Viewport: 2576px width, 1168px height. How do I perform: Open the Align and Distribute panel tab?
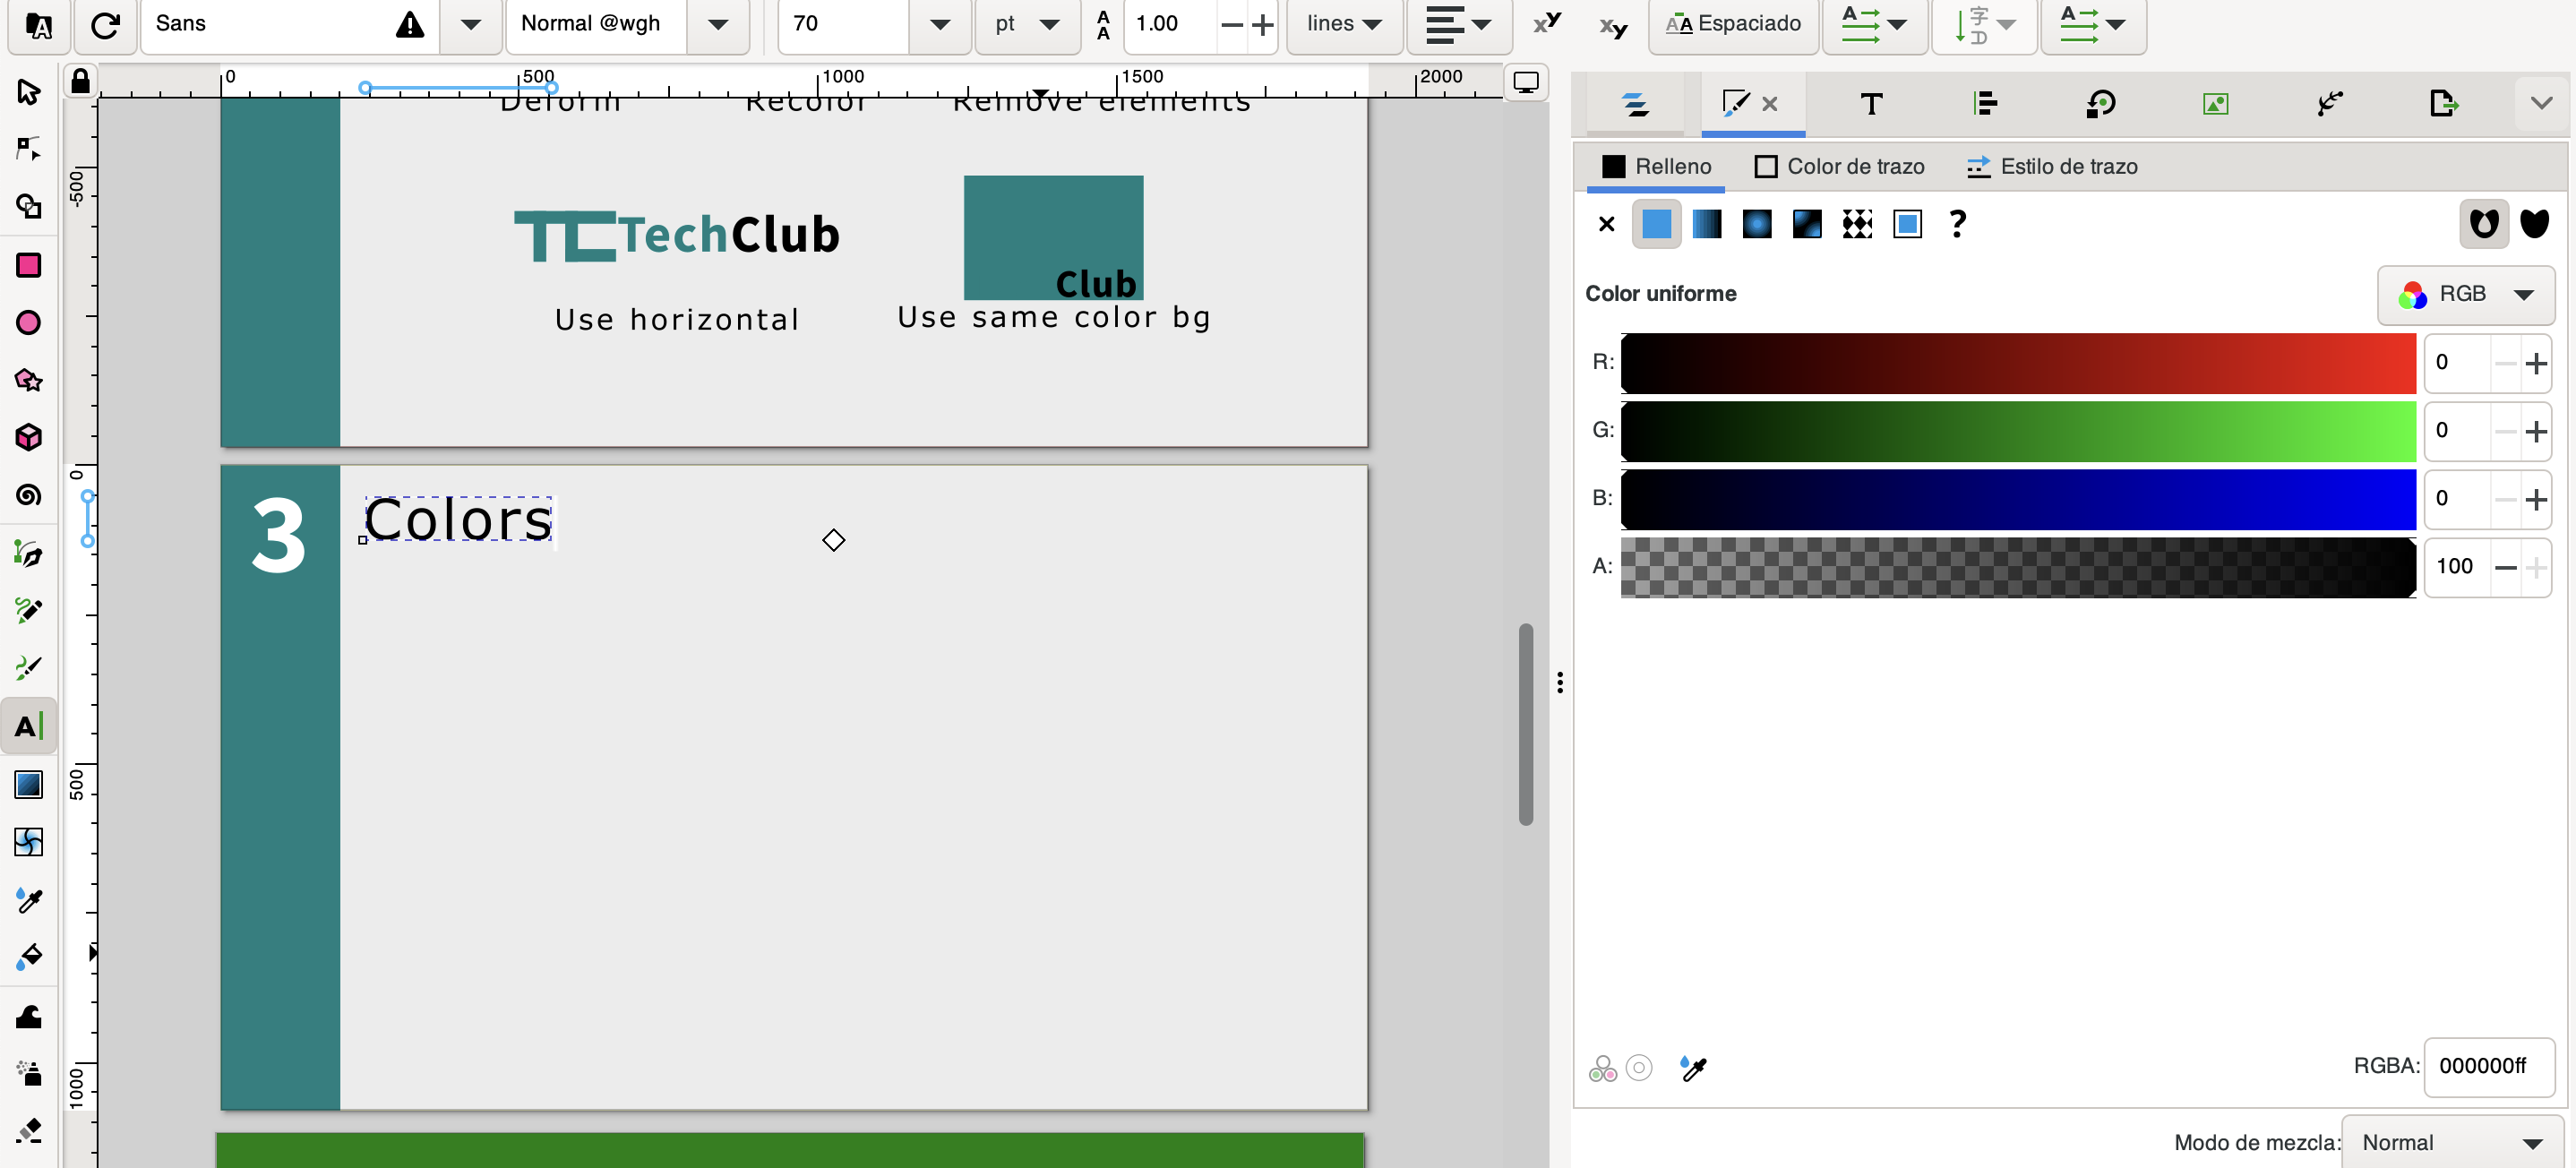[x=1986, y=103]
